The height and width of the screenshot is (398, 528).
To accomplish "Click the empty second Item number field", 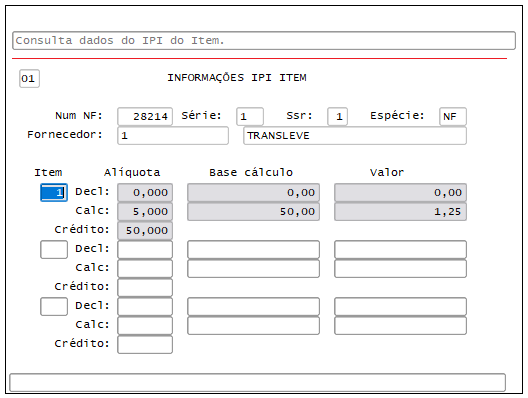I will [54, 250].
